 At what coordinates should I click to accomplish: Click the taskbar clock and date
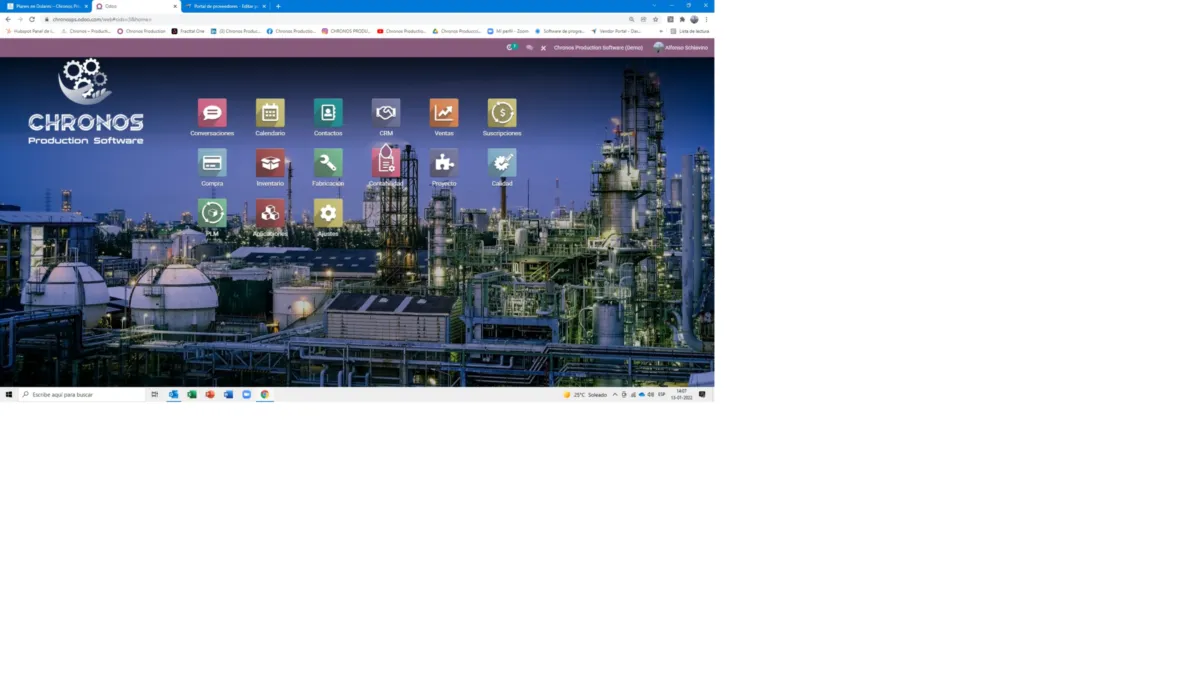[x=680, y=394]
